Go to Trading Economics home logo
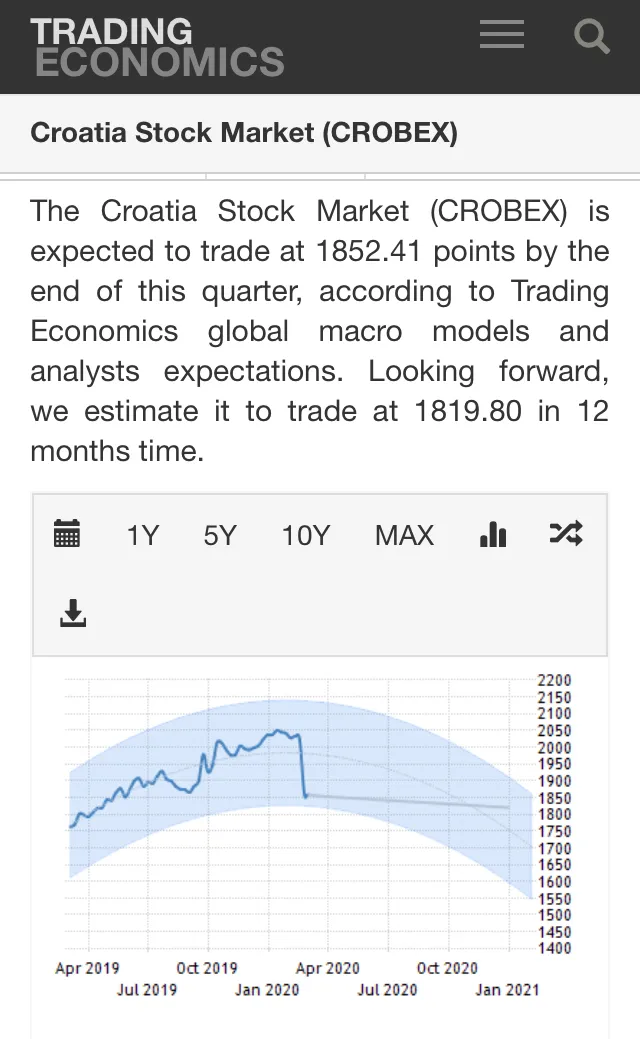 pyautogui.click(x=157, y=47)
